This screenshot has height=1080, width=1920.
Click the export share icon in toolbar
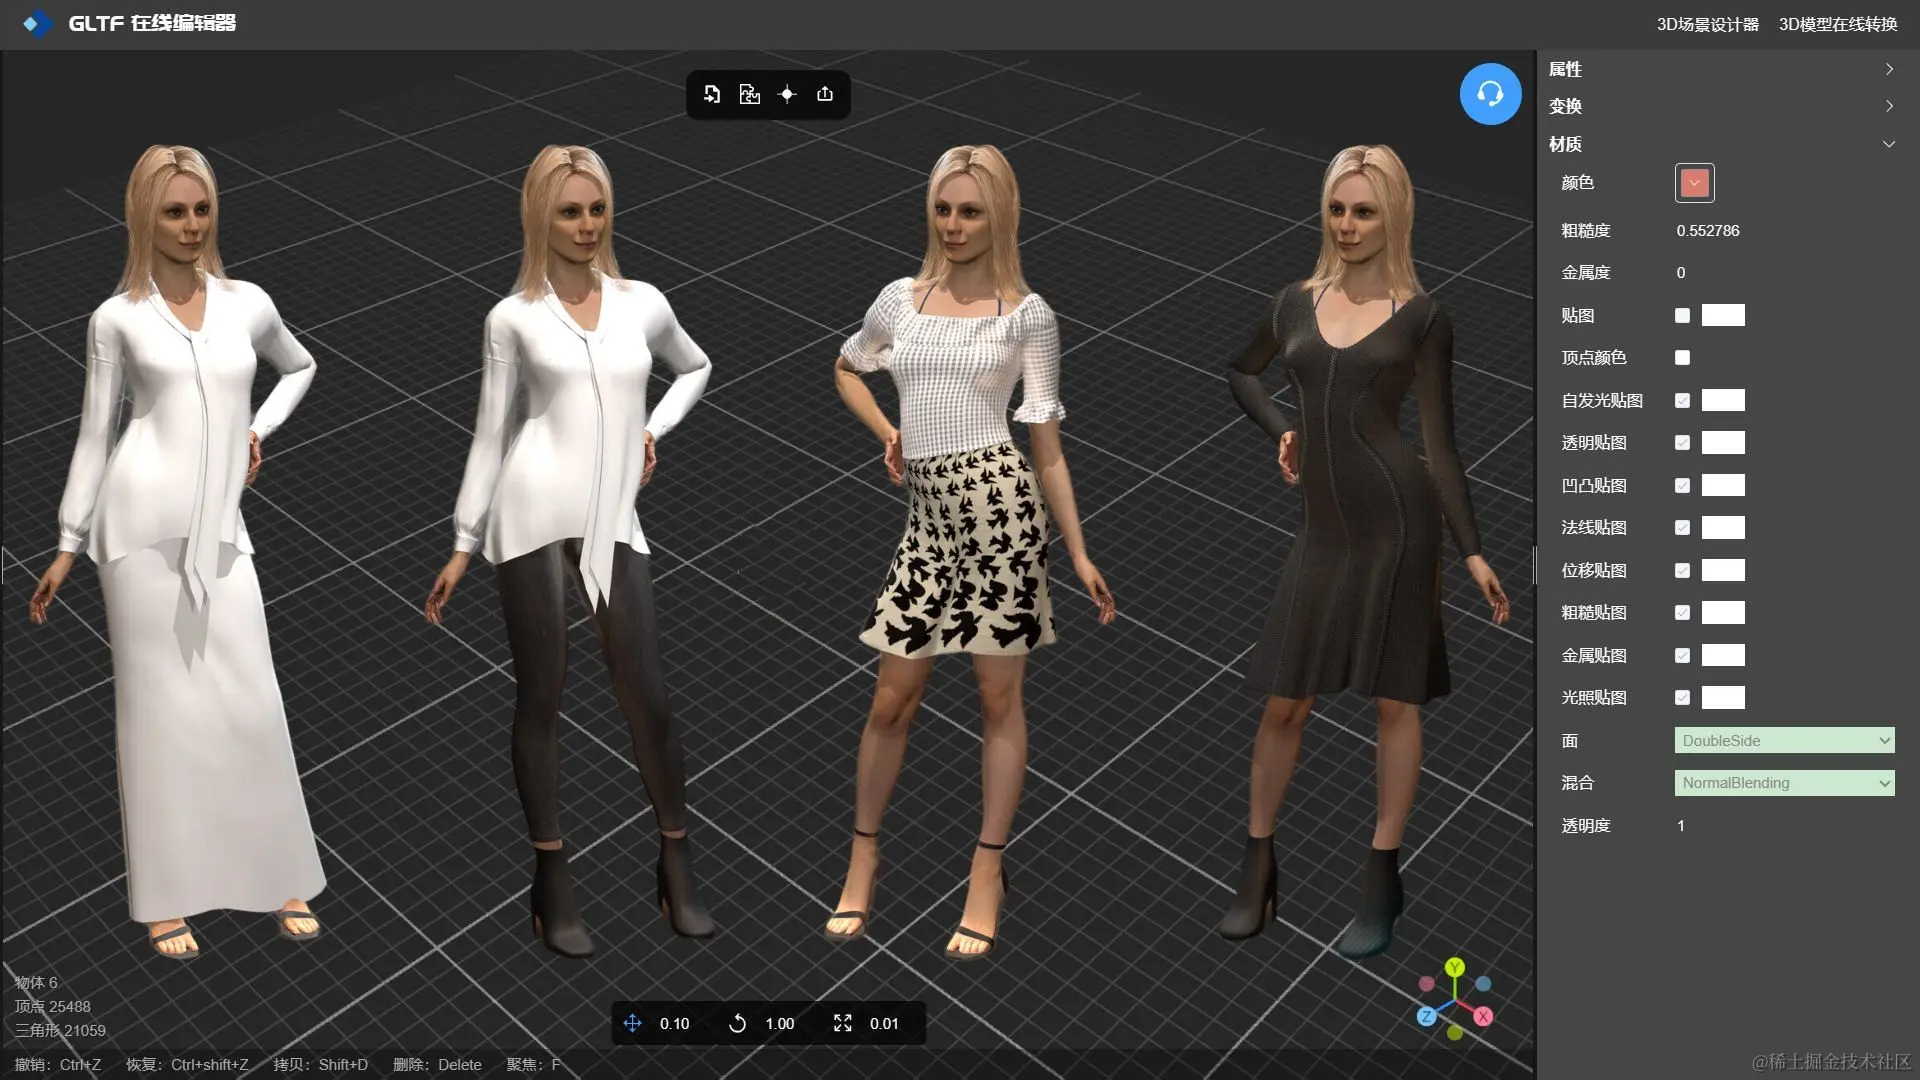pos(825,94)
